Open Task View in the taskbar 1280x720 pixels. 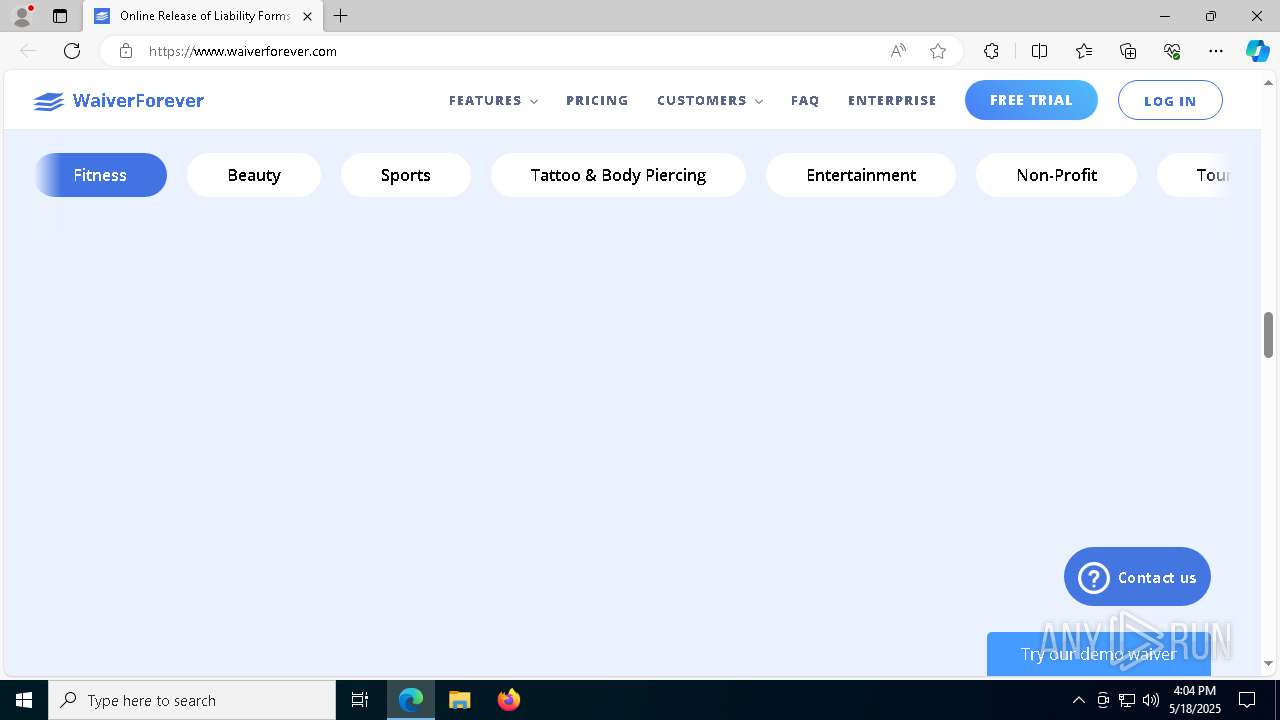click(x=360, y=700)
